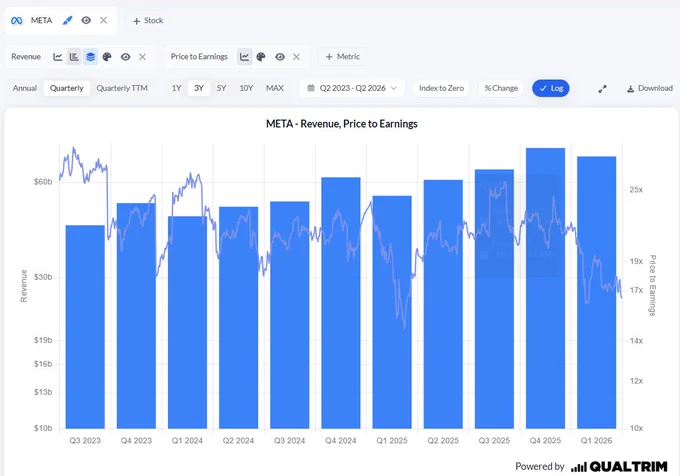The image size is (680, 476).
Task: Remove the META stock chip
Action: click(104, 20)
